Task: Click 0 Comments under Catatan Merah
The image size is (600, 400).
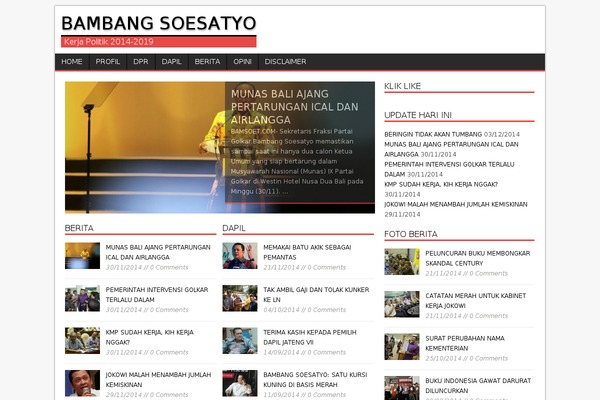Action: [489, 316]
